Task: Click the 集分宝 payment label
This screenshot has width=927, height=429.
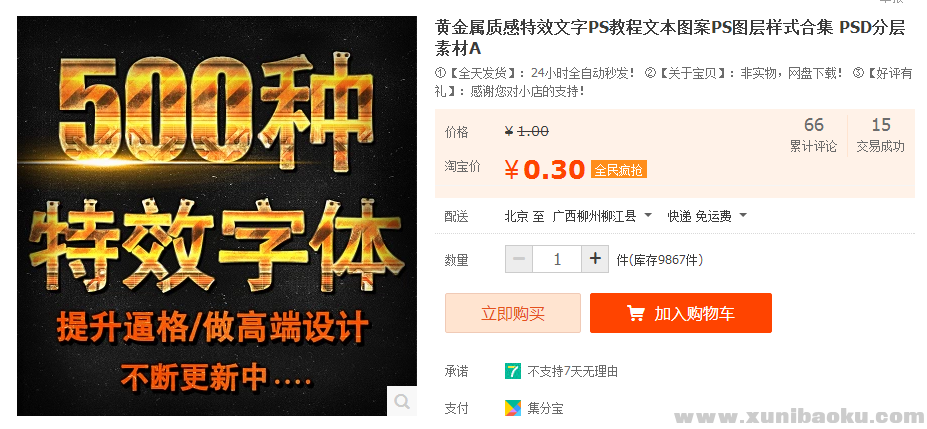Action: coord(545,408)
